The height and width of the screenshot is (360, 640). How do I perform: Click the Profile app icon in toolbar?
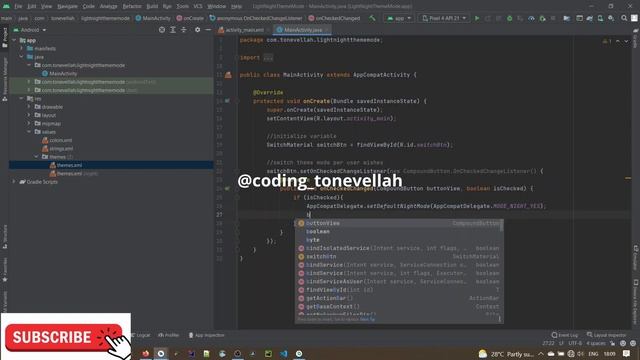point(531,18)
